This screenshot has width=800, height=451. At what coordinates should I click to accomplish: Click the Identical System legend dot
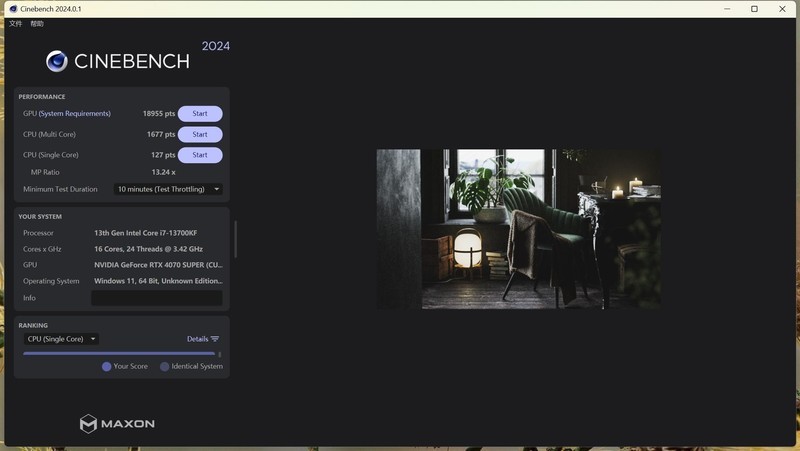coord(165,367)
